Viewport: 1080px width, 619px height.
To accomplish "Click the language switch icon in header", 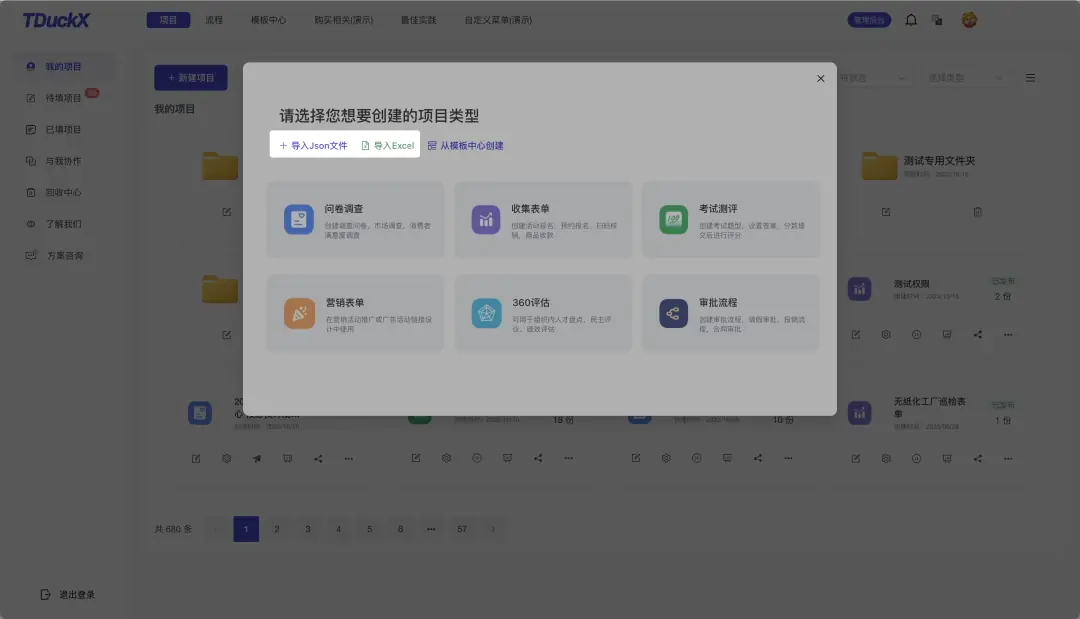I will [x=937, y=20].
